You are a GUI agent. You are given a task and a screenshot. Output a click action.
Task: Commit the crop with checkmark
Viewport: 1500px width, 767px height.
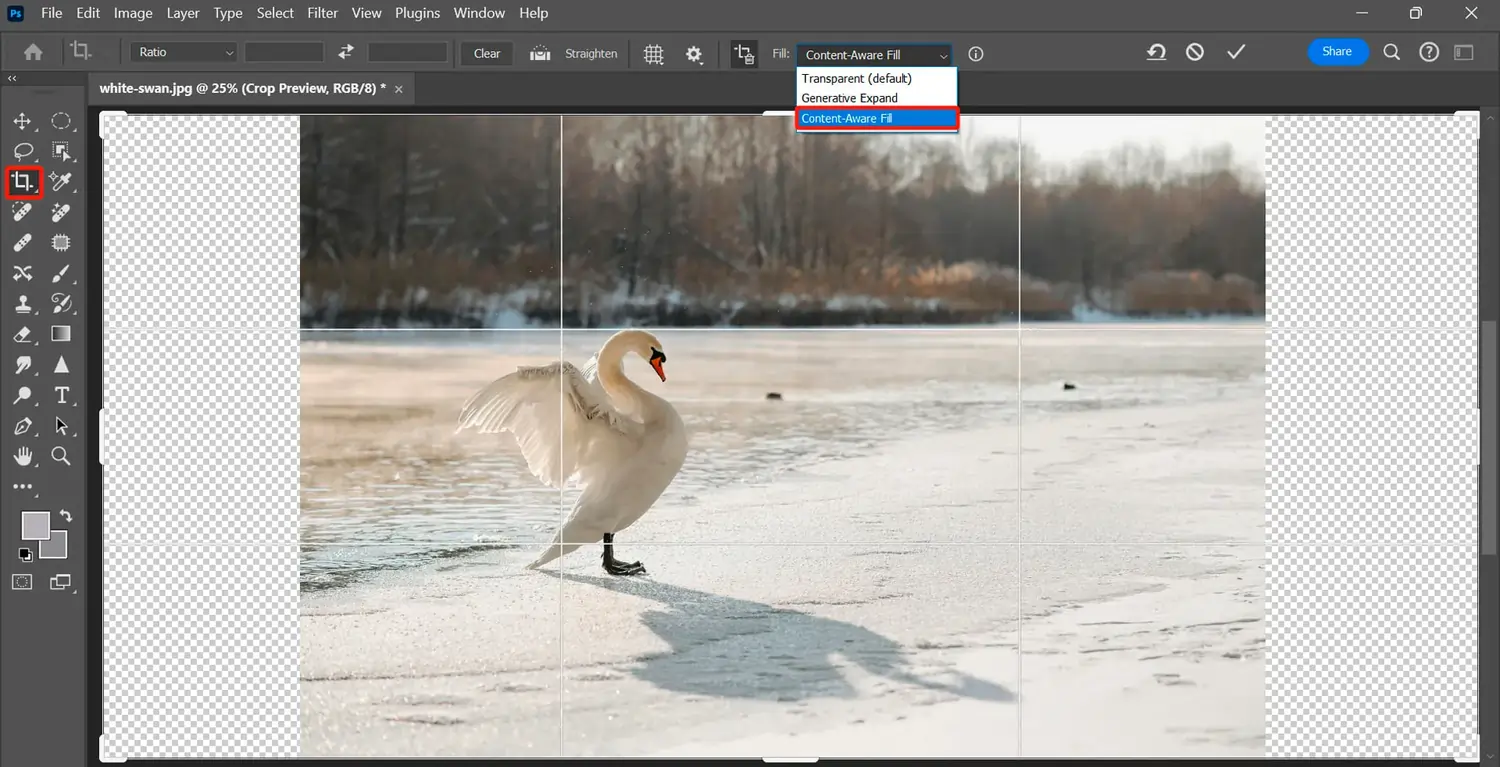(x=1236, y=52)
